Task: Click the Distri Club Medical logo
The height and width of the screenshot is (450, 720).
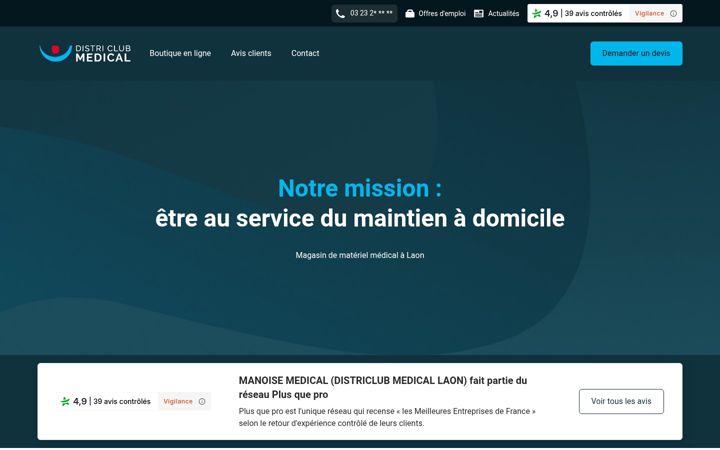Action: [85, 53]
